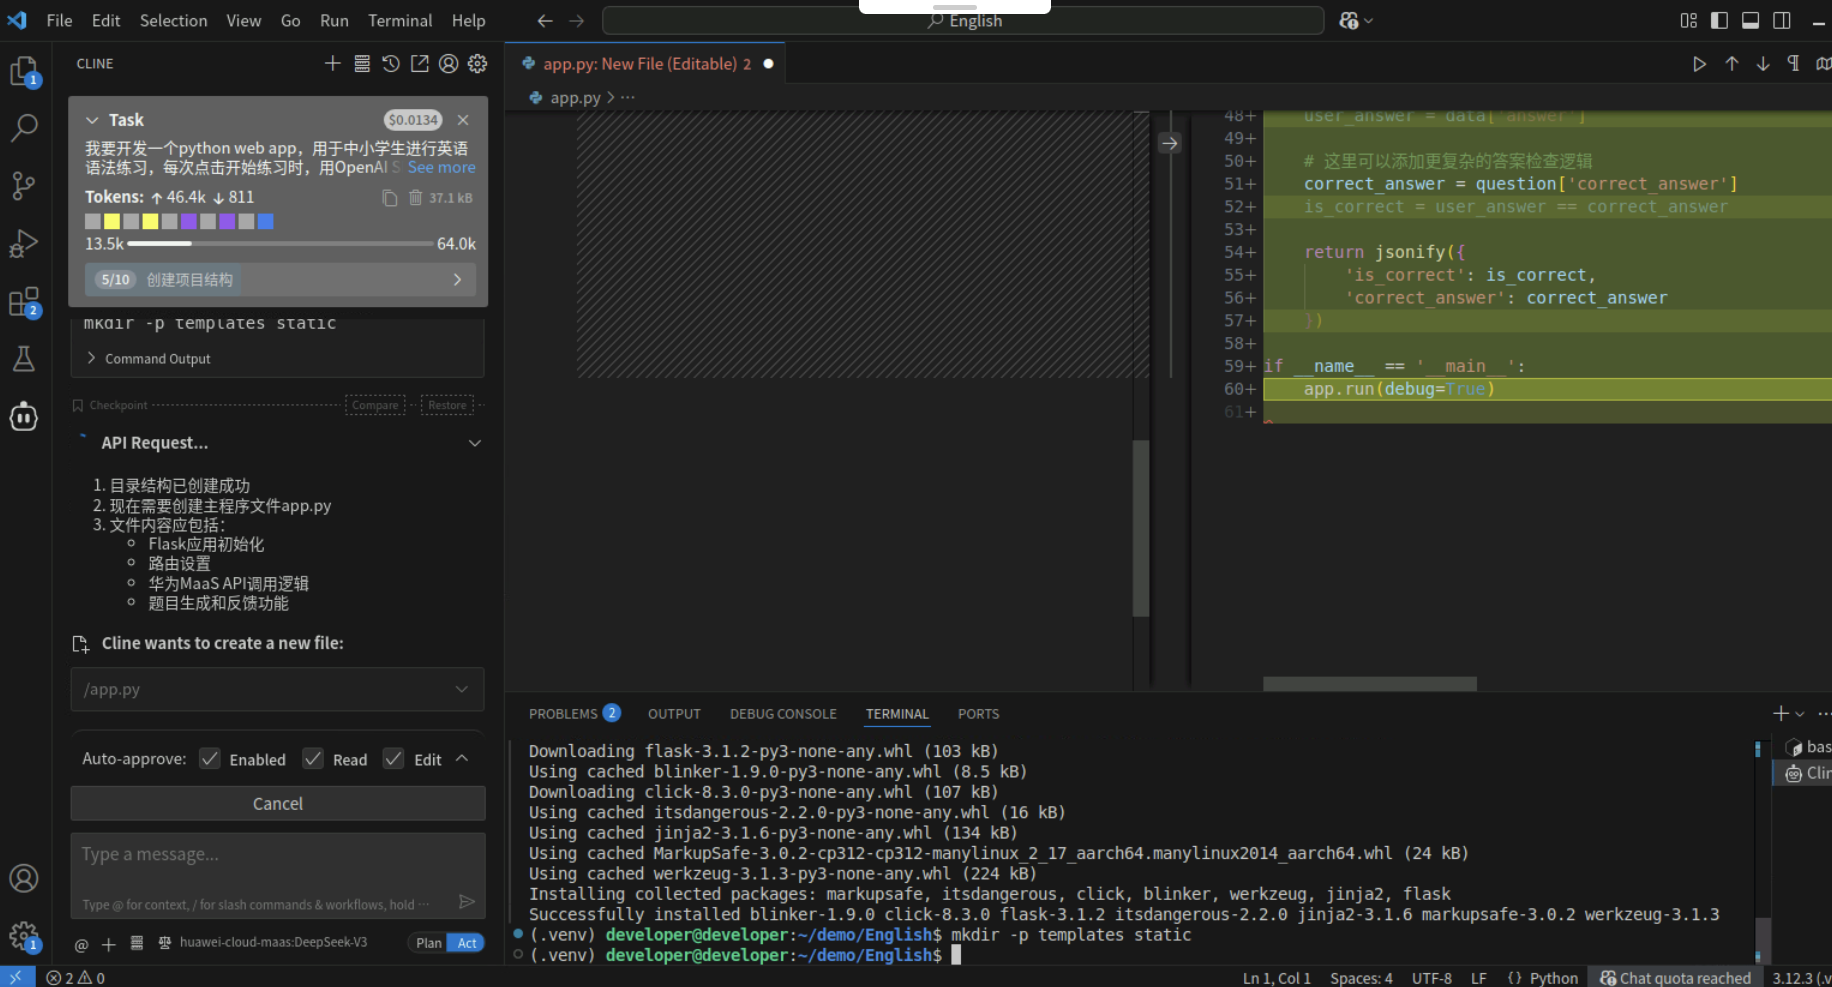Switch to the PROBLEMS tab
Viewport: 1832px width, 987px height.
point(563,714)
